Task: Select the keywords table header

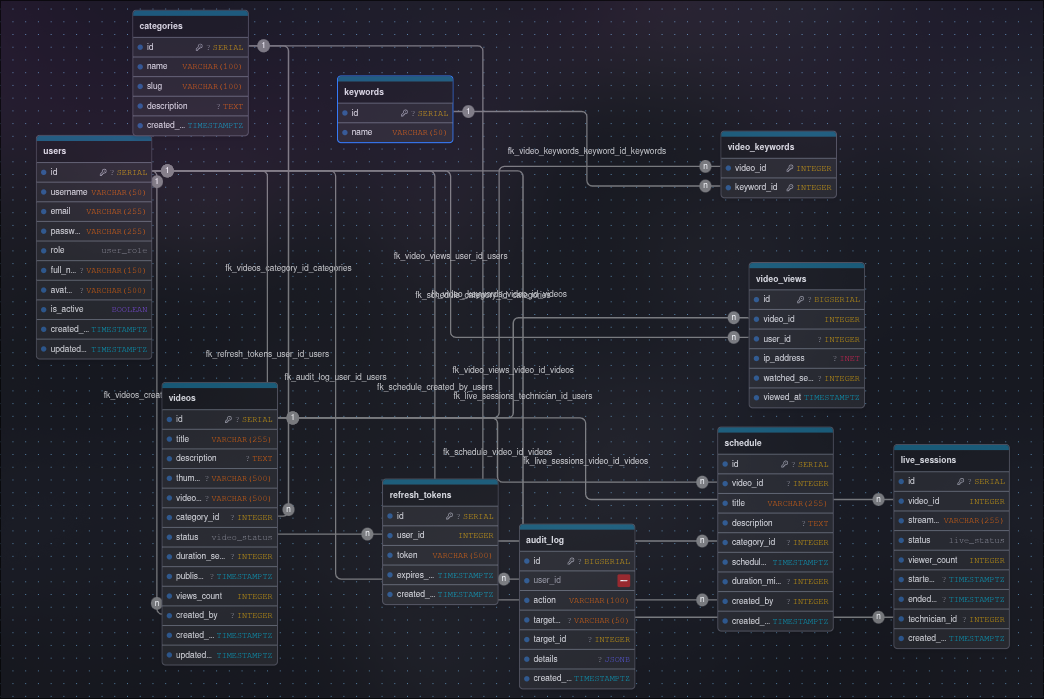Action: 395,92
